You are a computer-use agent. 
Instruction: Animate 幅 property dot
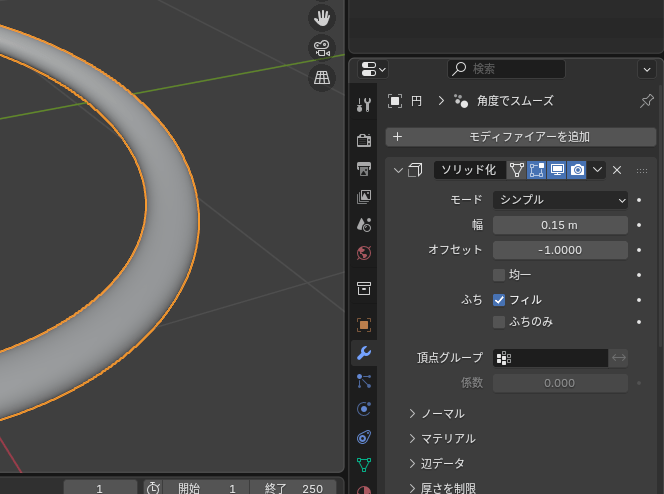[639, 225]
